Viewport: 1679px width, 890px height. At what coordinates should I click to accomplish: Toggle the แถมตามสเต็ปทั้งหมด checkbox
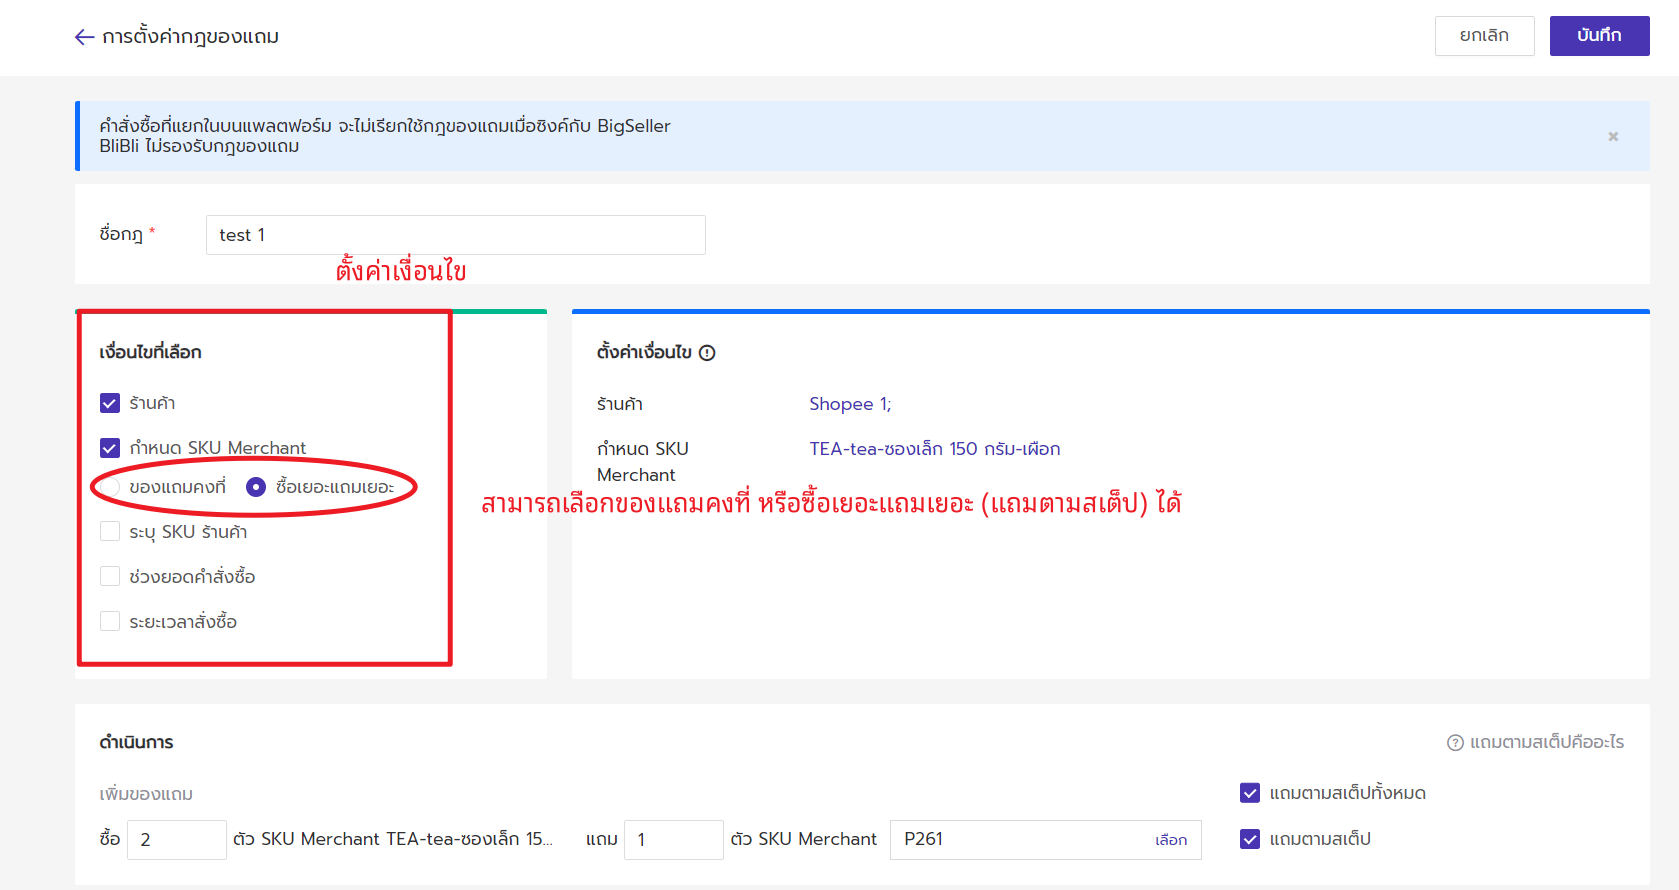[1250, 793]
